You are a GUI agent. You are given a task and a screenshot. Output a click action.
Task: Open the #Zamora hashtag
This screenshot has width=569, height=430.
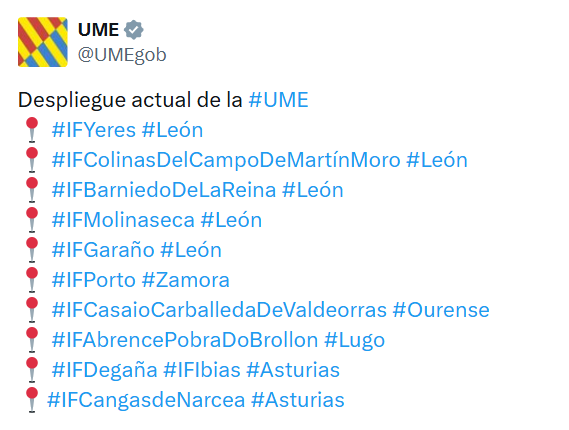click(186, 280)
